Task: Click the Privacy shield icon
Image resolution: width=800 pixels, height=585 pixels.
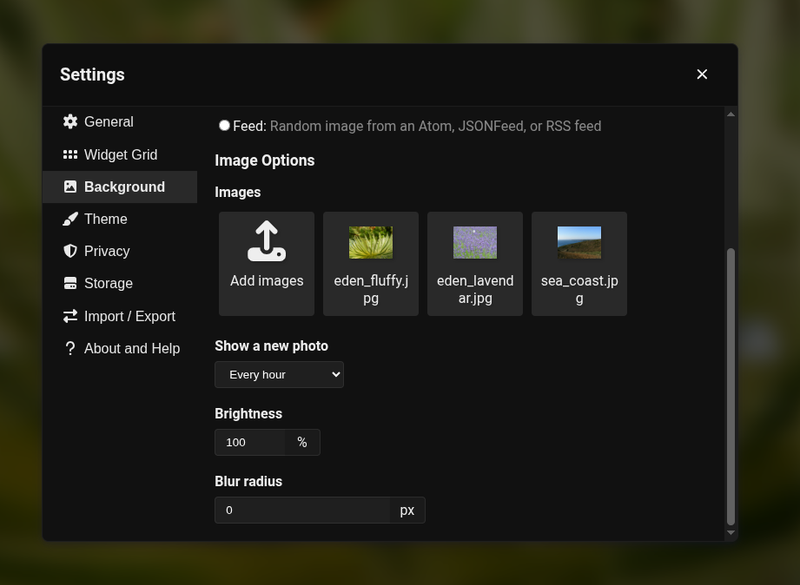Action: click(70, 251)
